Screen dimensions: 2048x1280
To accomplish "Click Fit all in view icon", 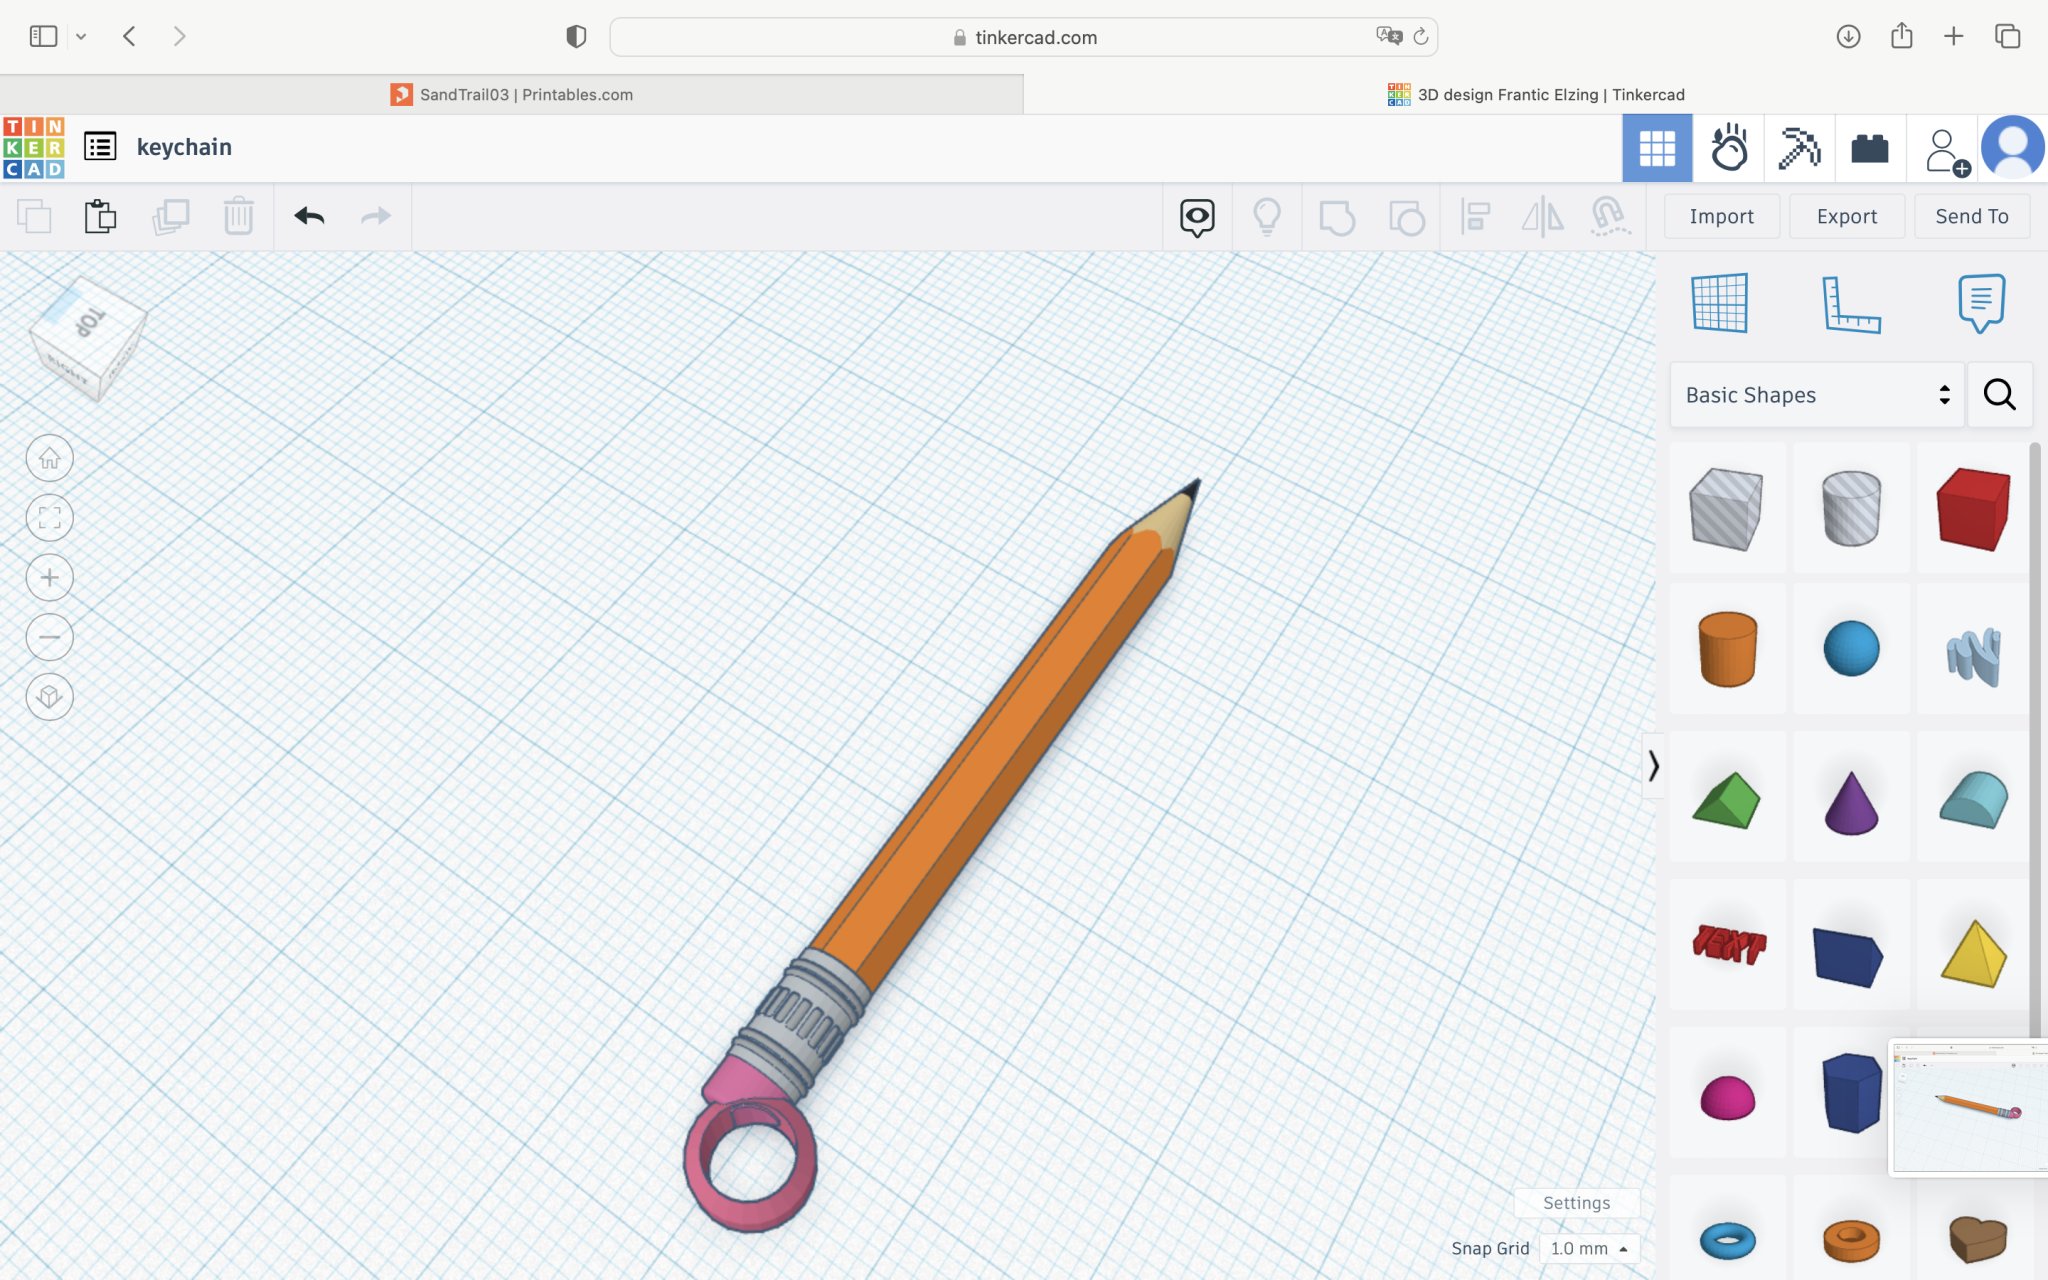I will [49, 518].
